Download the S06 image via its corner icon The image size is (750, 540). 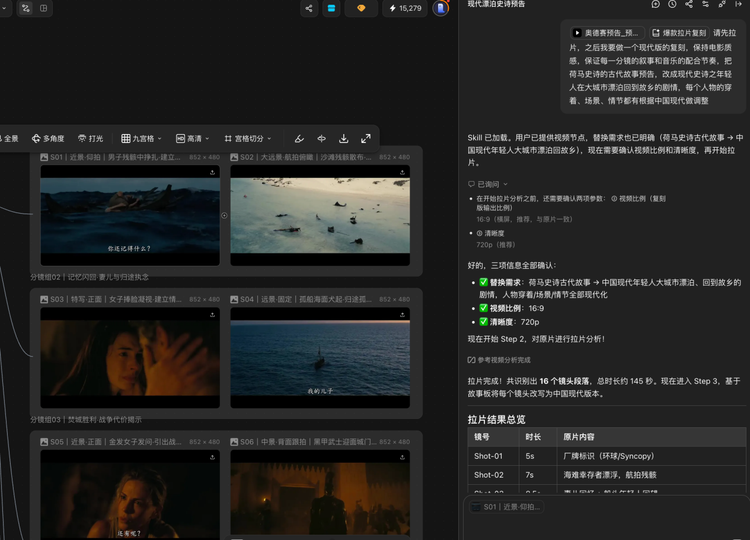click(x=402, y=457)
